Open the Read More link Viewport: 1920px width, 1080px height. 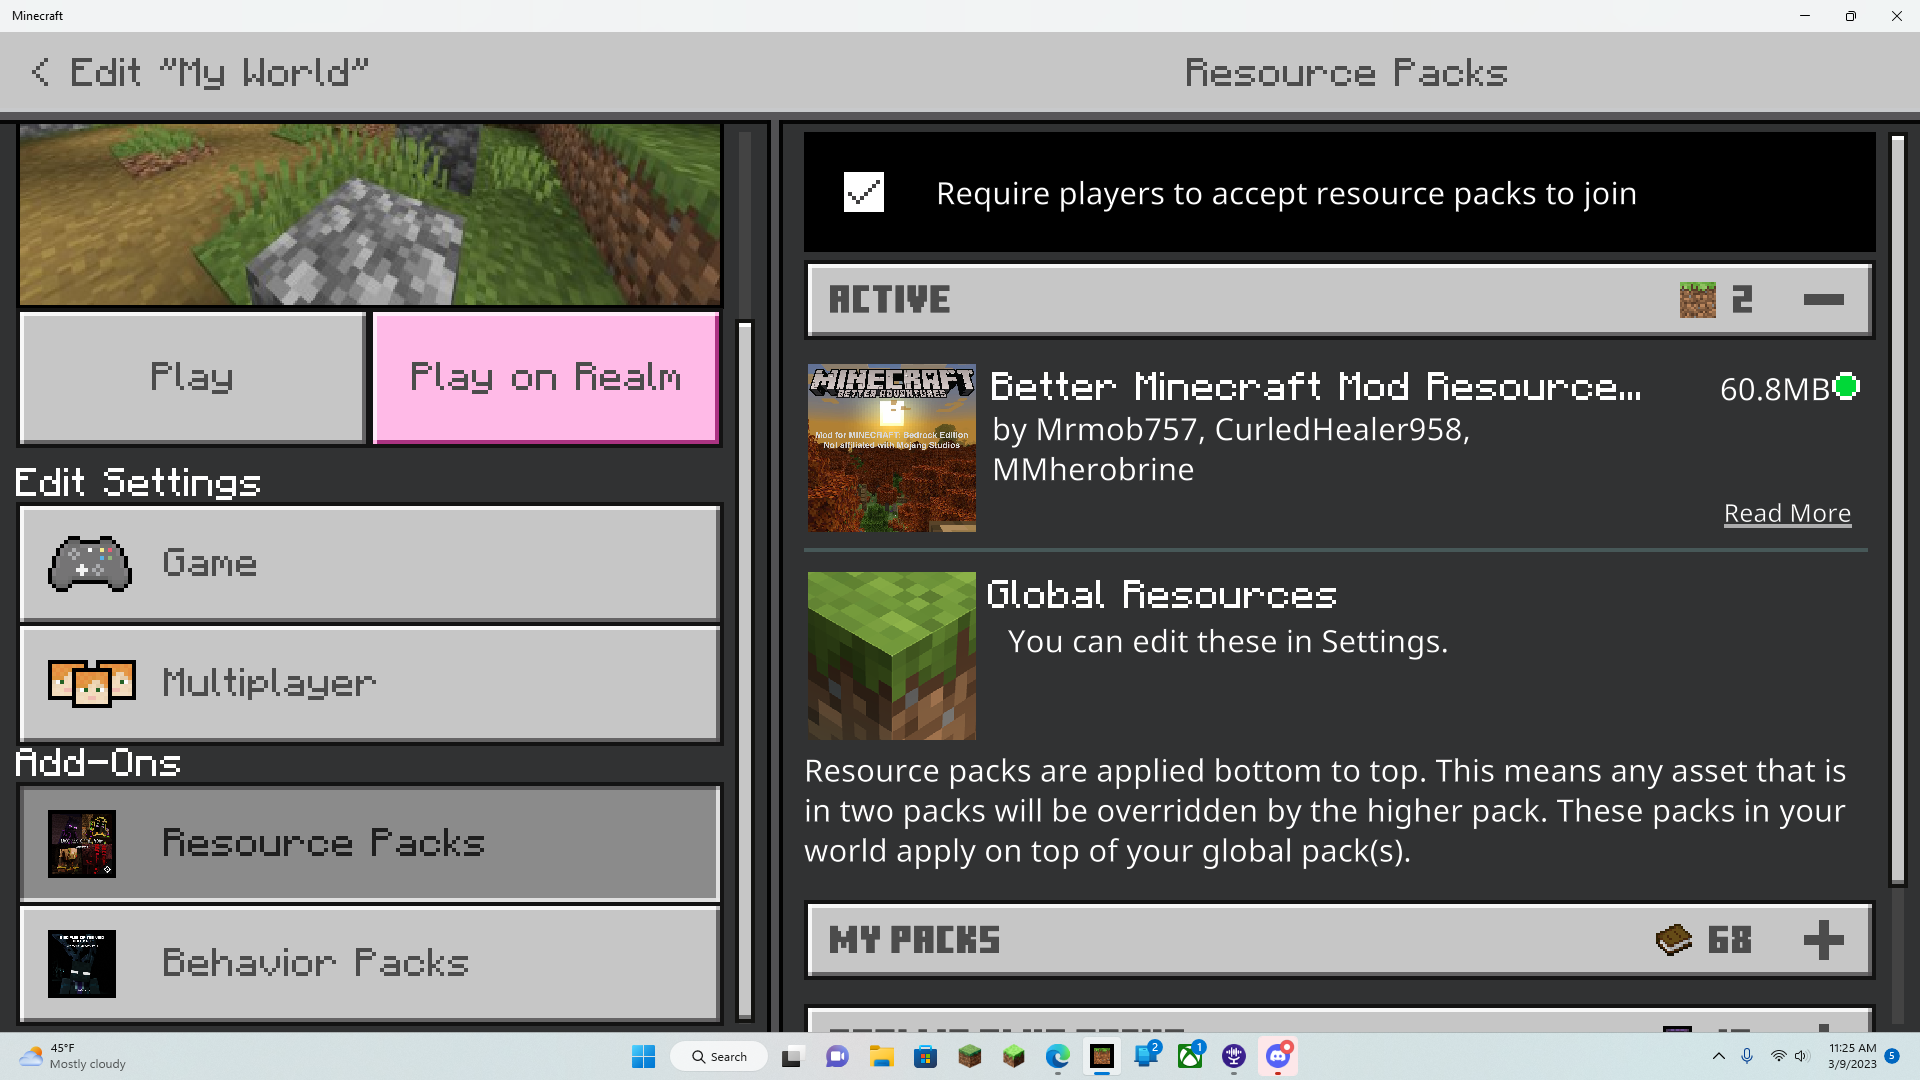(1787, 513)
